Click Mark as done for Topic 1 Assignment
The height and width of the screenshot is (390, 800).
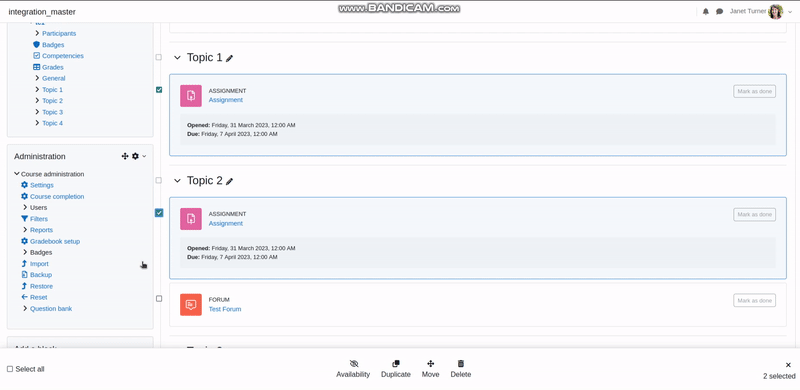(x=755, y=91)
